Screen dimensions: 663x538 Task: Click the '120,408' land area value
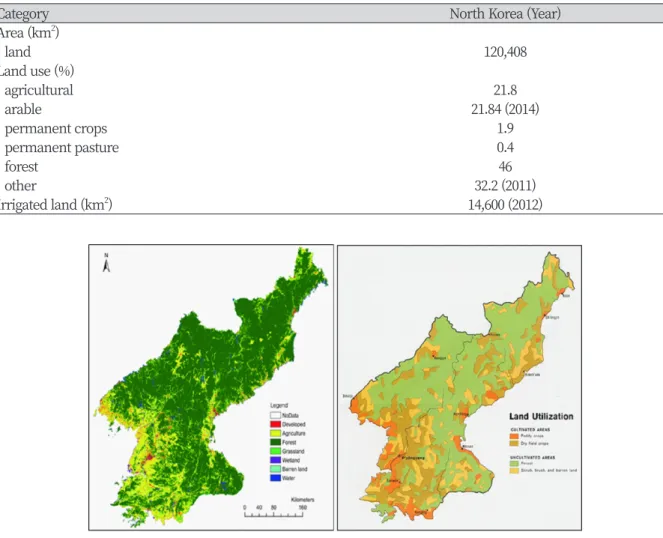[505, 52]
